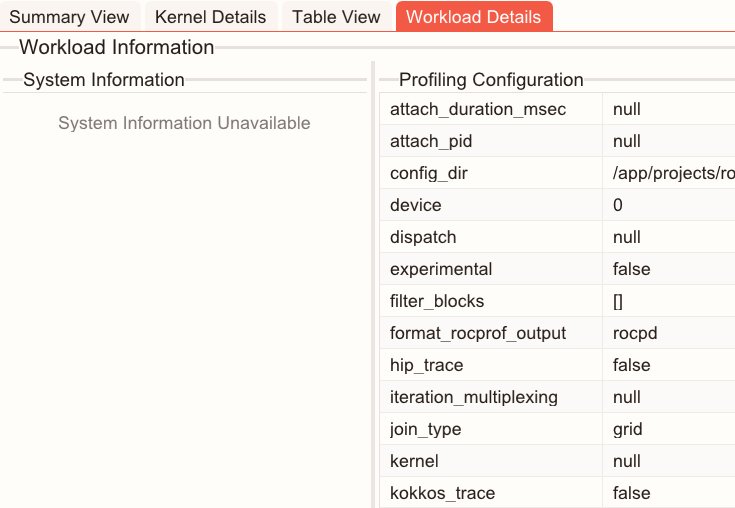The width and height of the screenshot is (735, 508).
Task: Select the iteration_multiplexing row label
Action: point(474,397)
